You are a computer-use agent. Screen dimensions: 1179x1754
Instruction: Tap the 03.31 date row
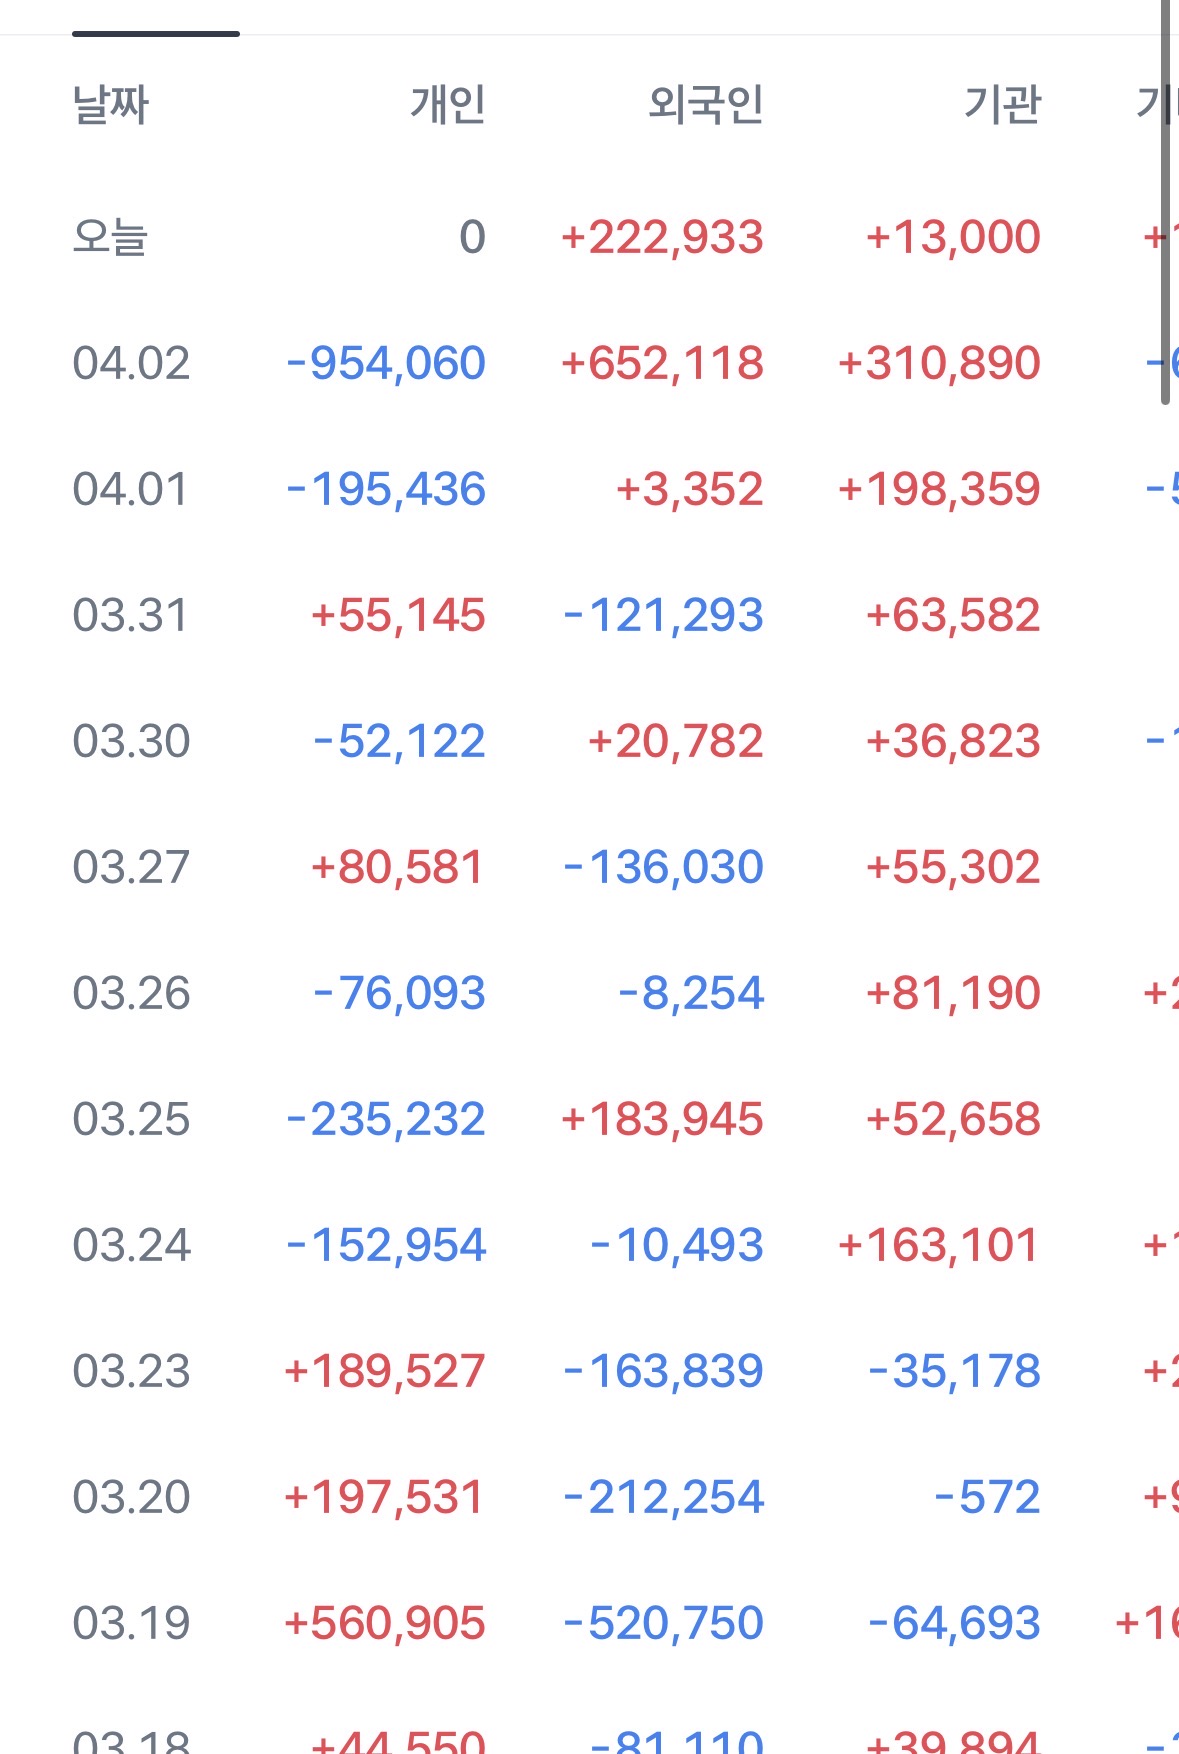click(131, 615)
